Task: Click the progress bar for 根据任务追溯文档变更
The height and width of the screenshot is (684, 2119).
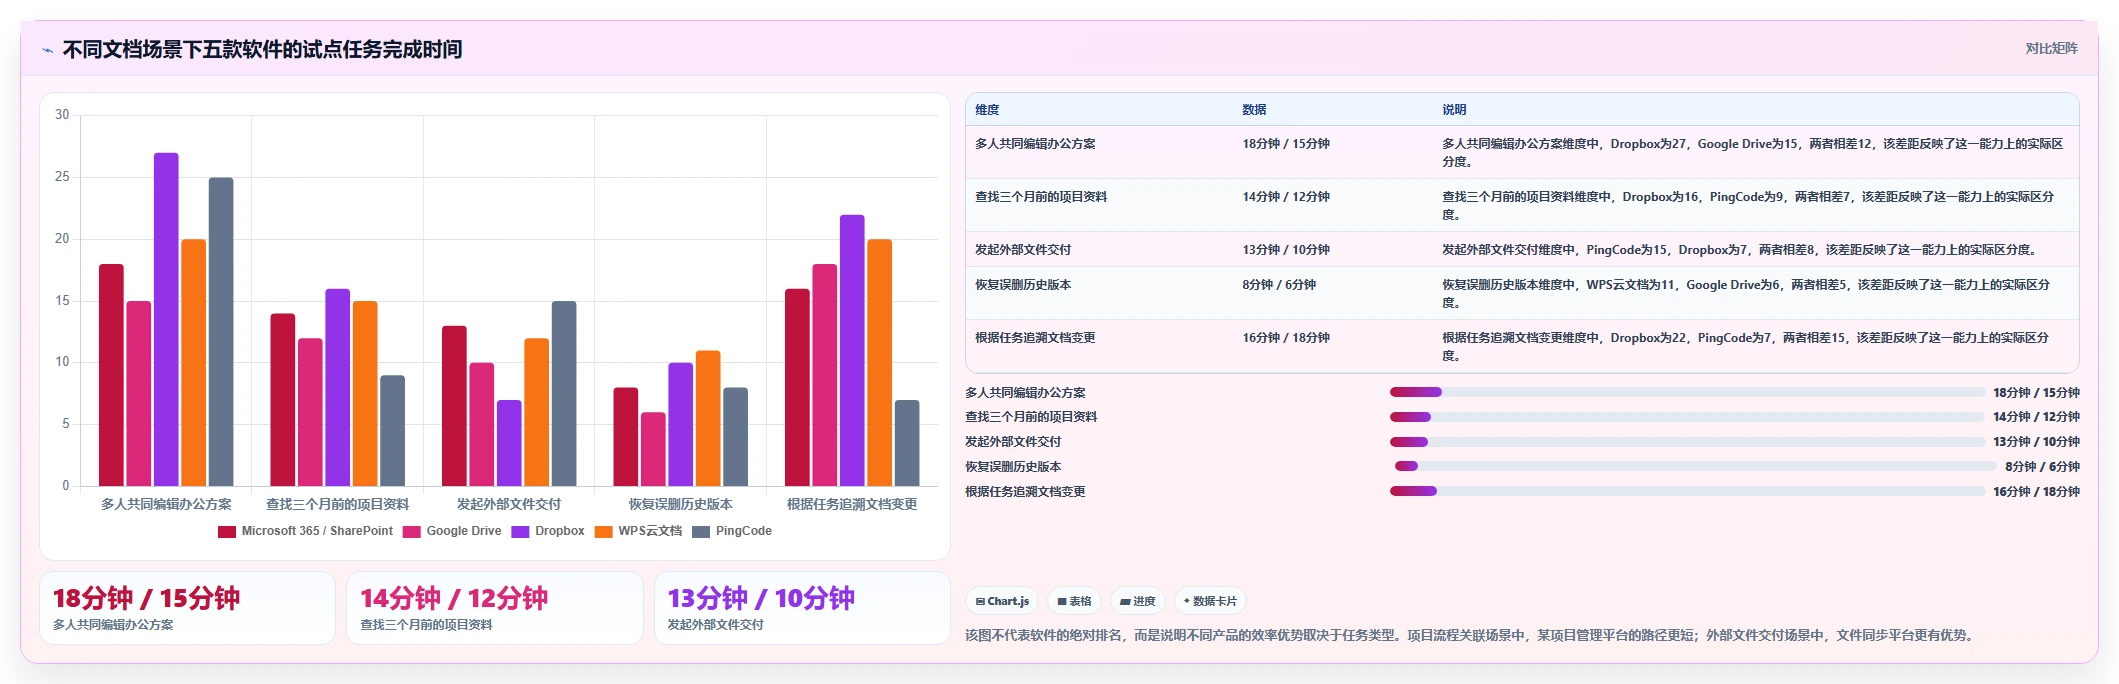Action: (x=1687, y=491)
